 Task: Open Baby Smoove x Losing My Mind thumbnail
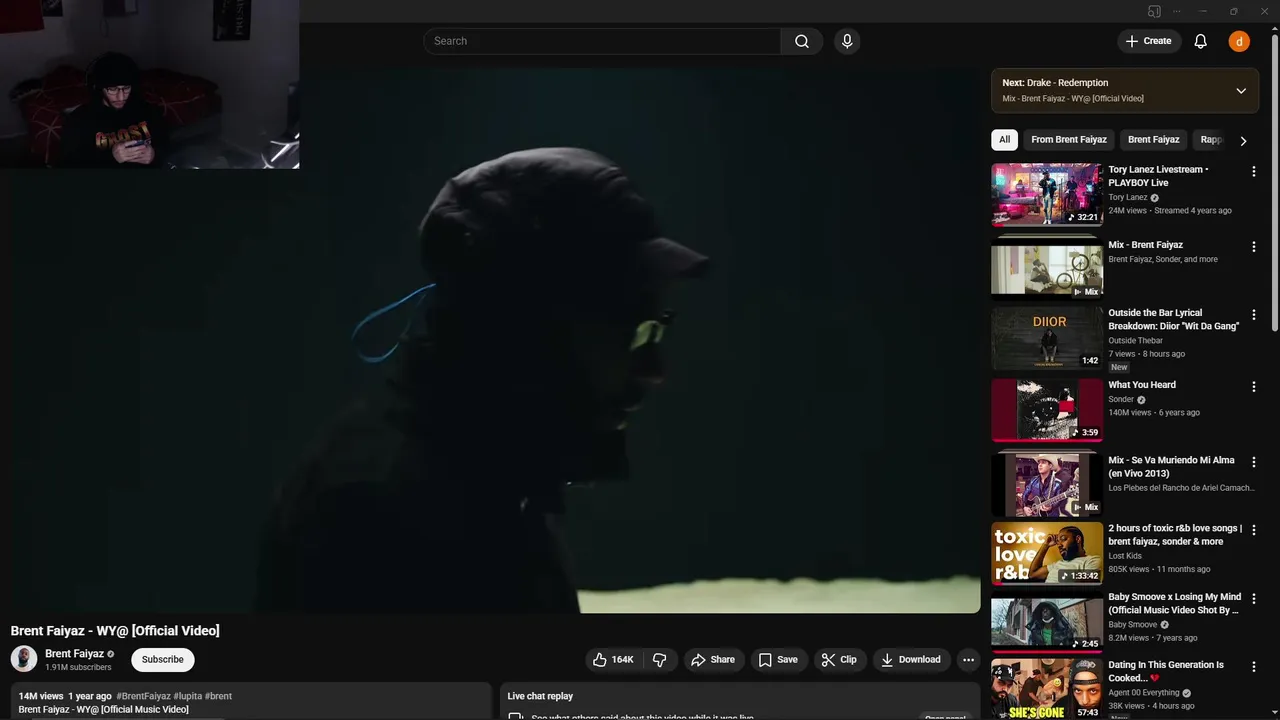[1047, 622]
